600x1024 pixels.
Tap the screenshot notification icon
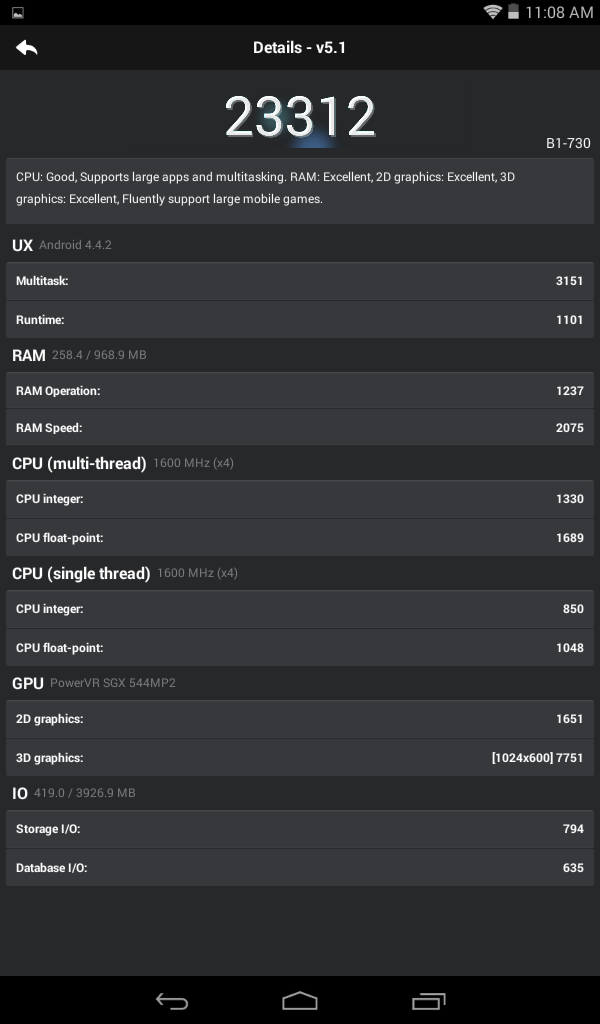[x=18, y=12]
